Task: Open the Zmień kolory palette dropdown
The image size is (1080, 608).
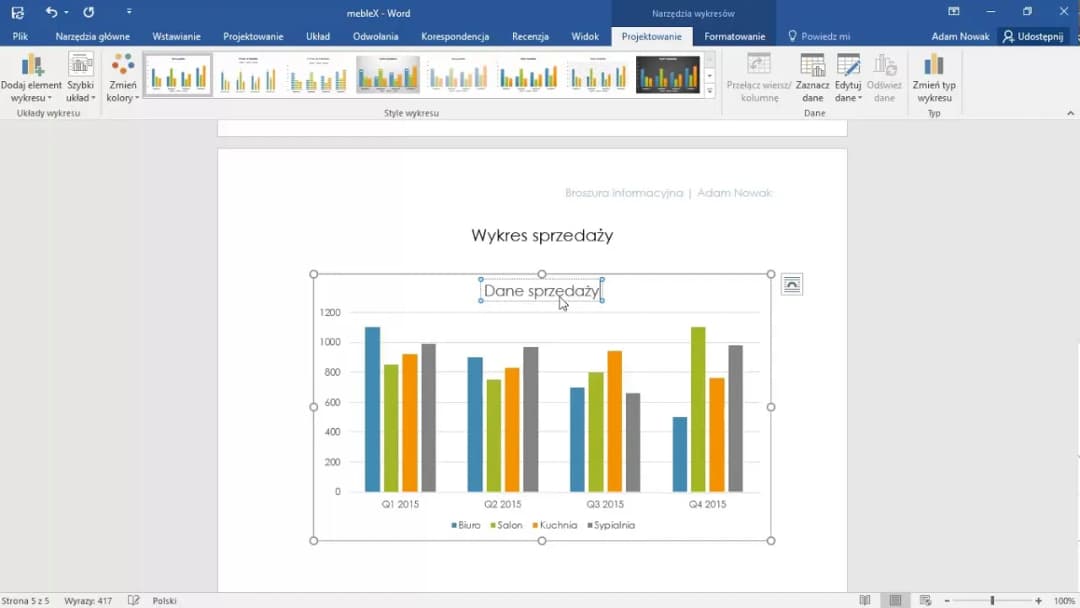Action: pos(122,78)
